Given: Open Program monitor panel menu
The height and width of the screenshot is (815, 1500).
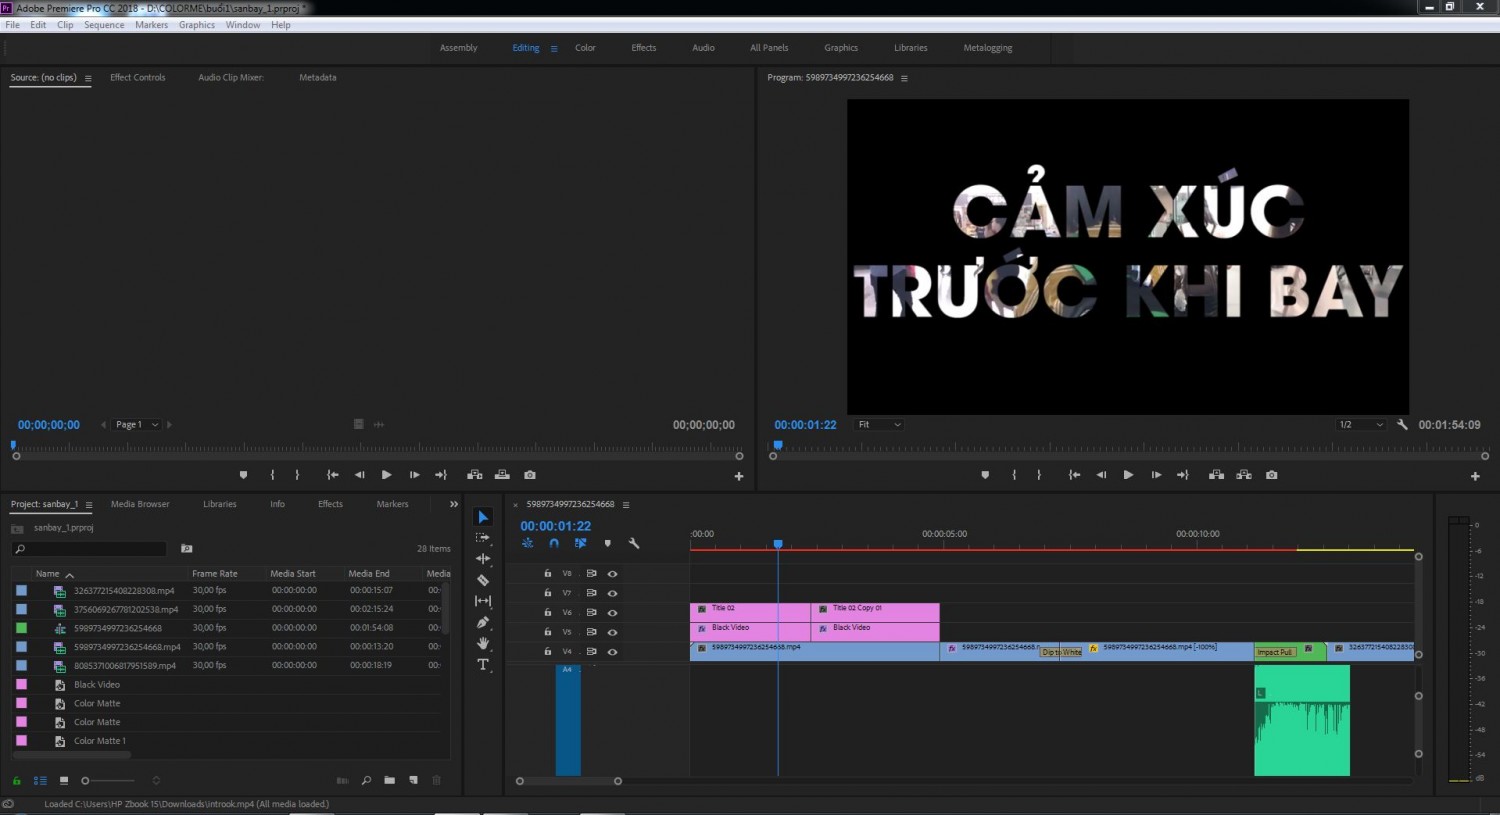Looking at the screenshot, I should pos(904,78).
